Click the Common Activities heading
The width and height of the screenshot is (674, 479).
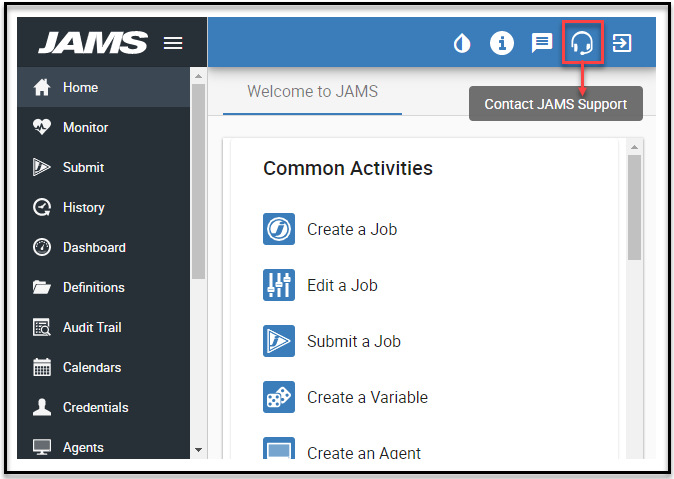click(348, 168)
